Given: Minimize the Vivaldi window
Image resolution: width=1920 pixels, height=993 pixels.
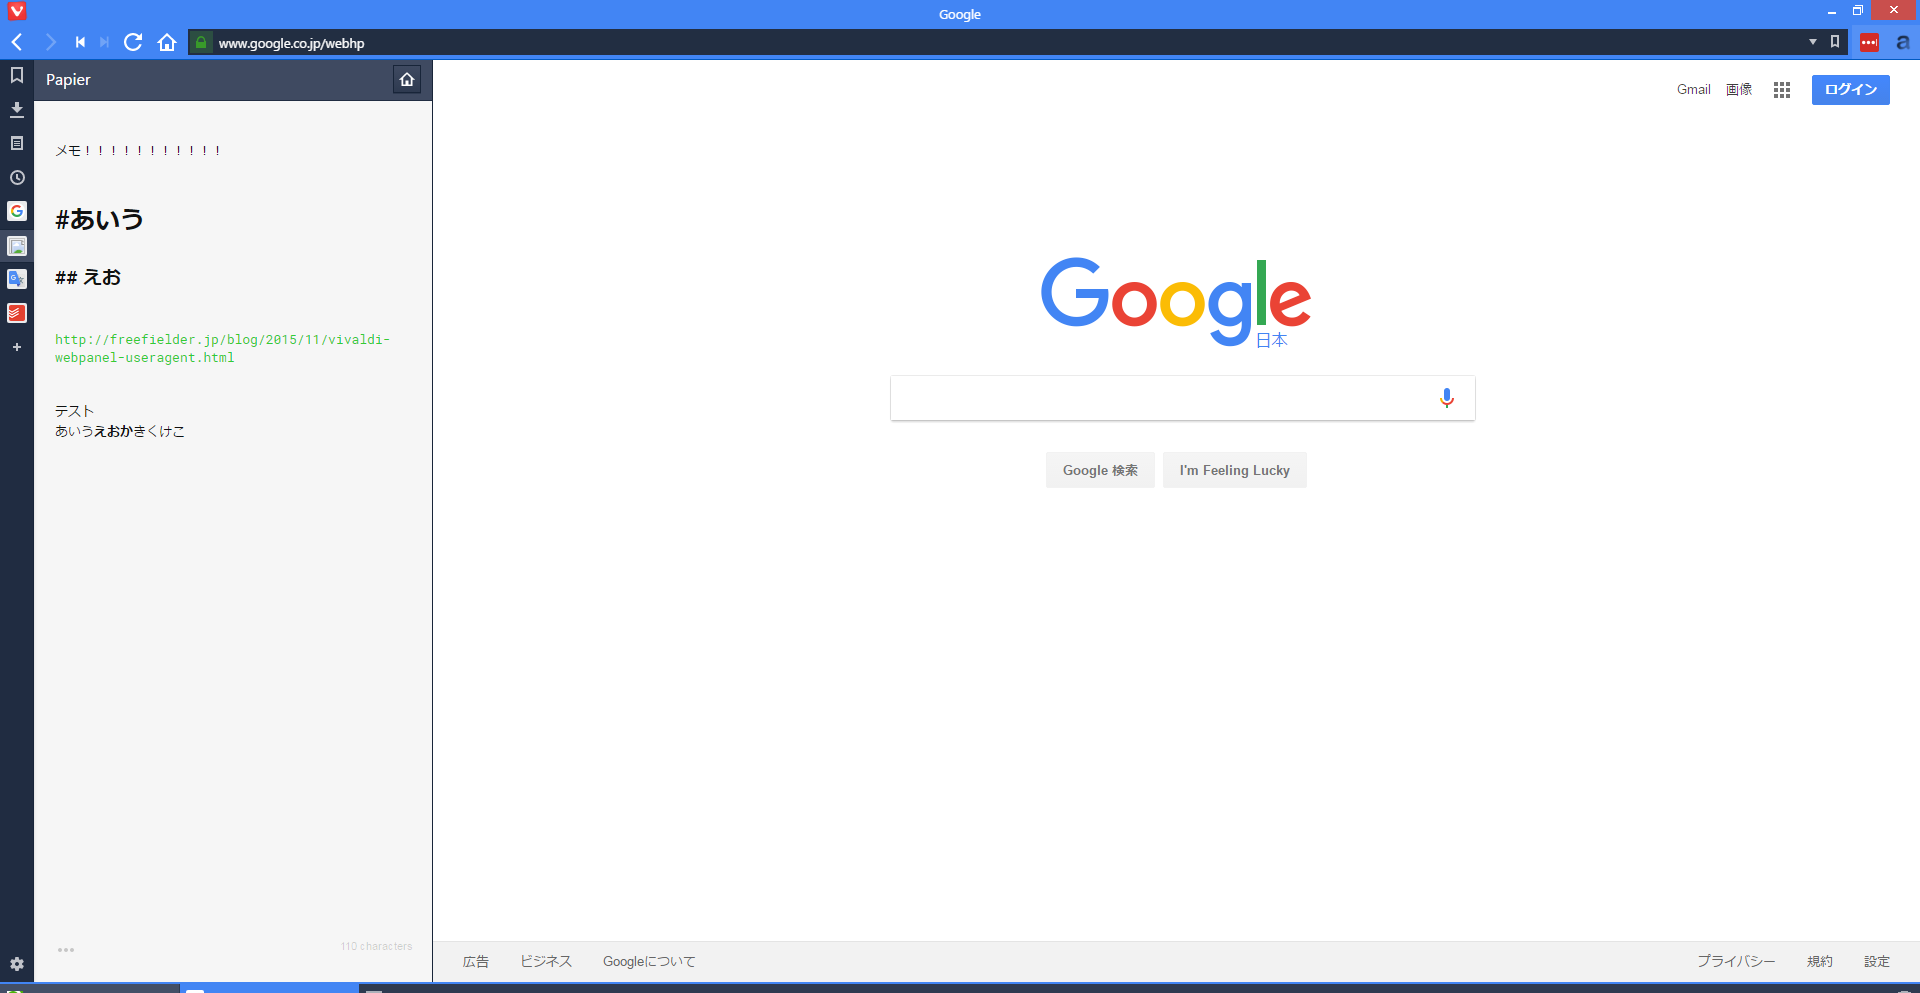Looking at the screenshot, I should point(1831,11).
